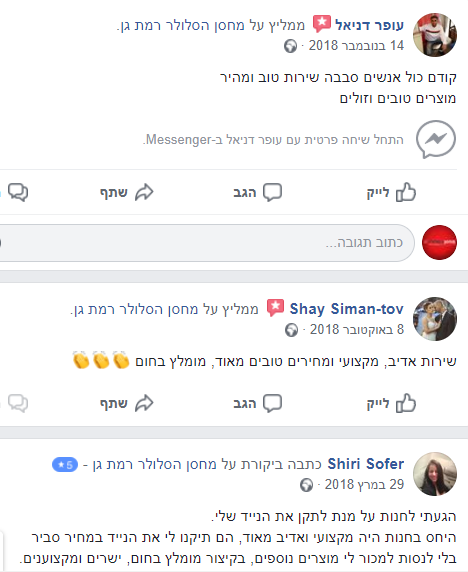Click the comment bubble on Ofer Daniel's post
This screenshot has height=572, width=468.
[x=258, y=192]
